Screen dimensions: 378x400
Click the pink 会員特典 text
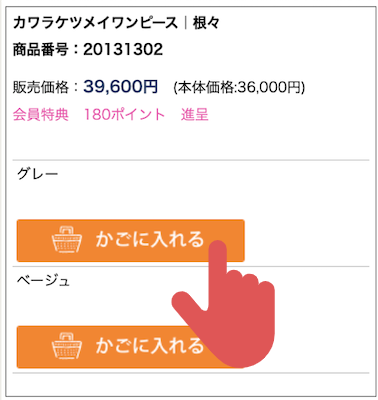(41, 115)
